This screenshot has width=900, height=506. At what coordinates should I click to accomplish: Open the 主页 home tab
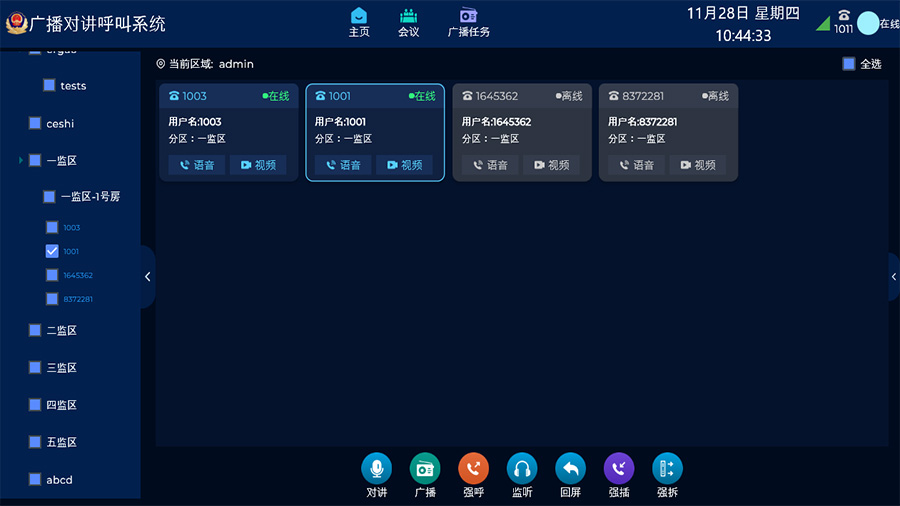tap(359, 22)
